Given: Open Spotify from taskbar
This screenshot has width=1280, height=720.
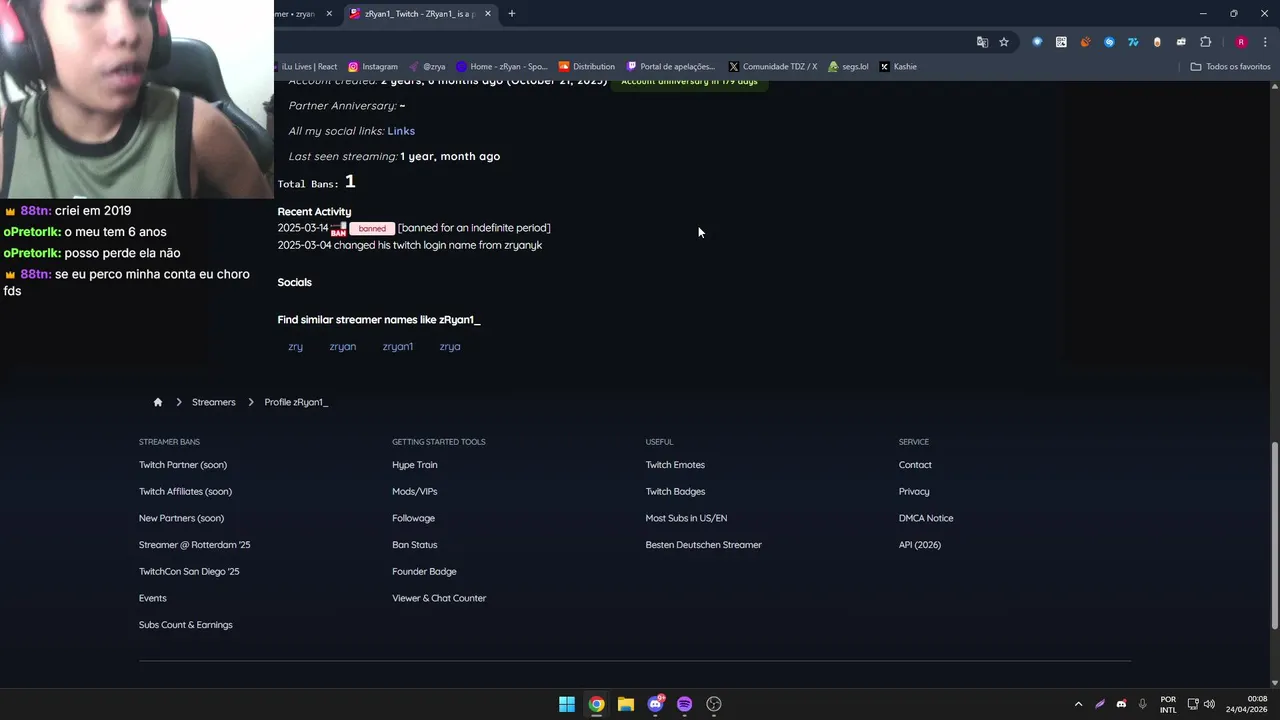Looking at the screenshot, I should click(684, 704).
